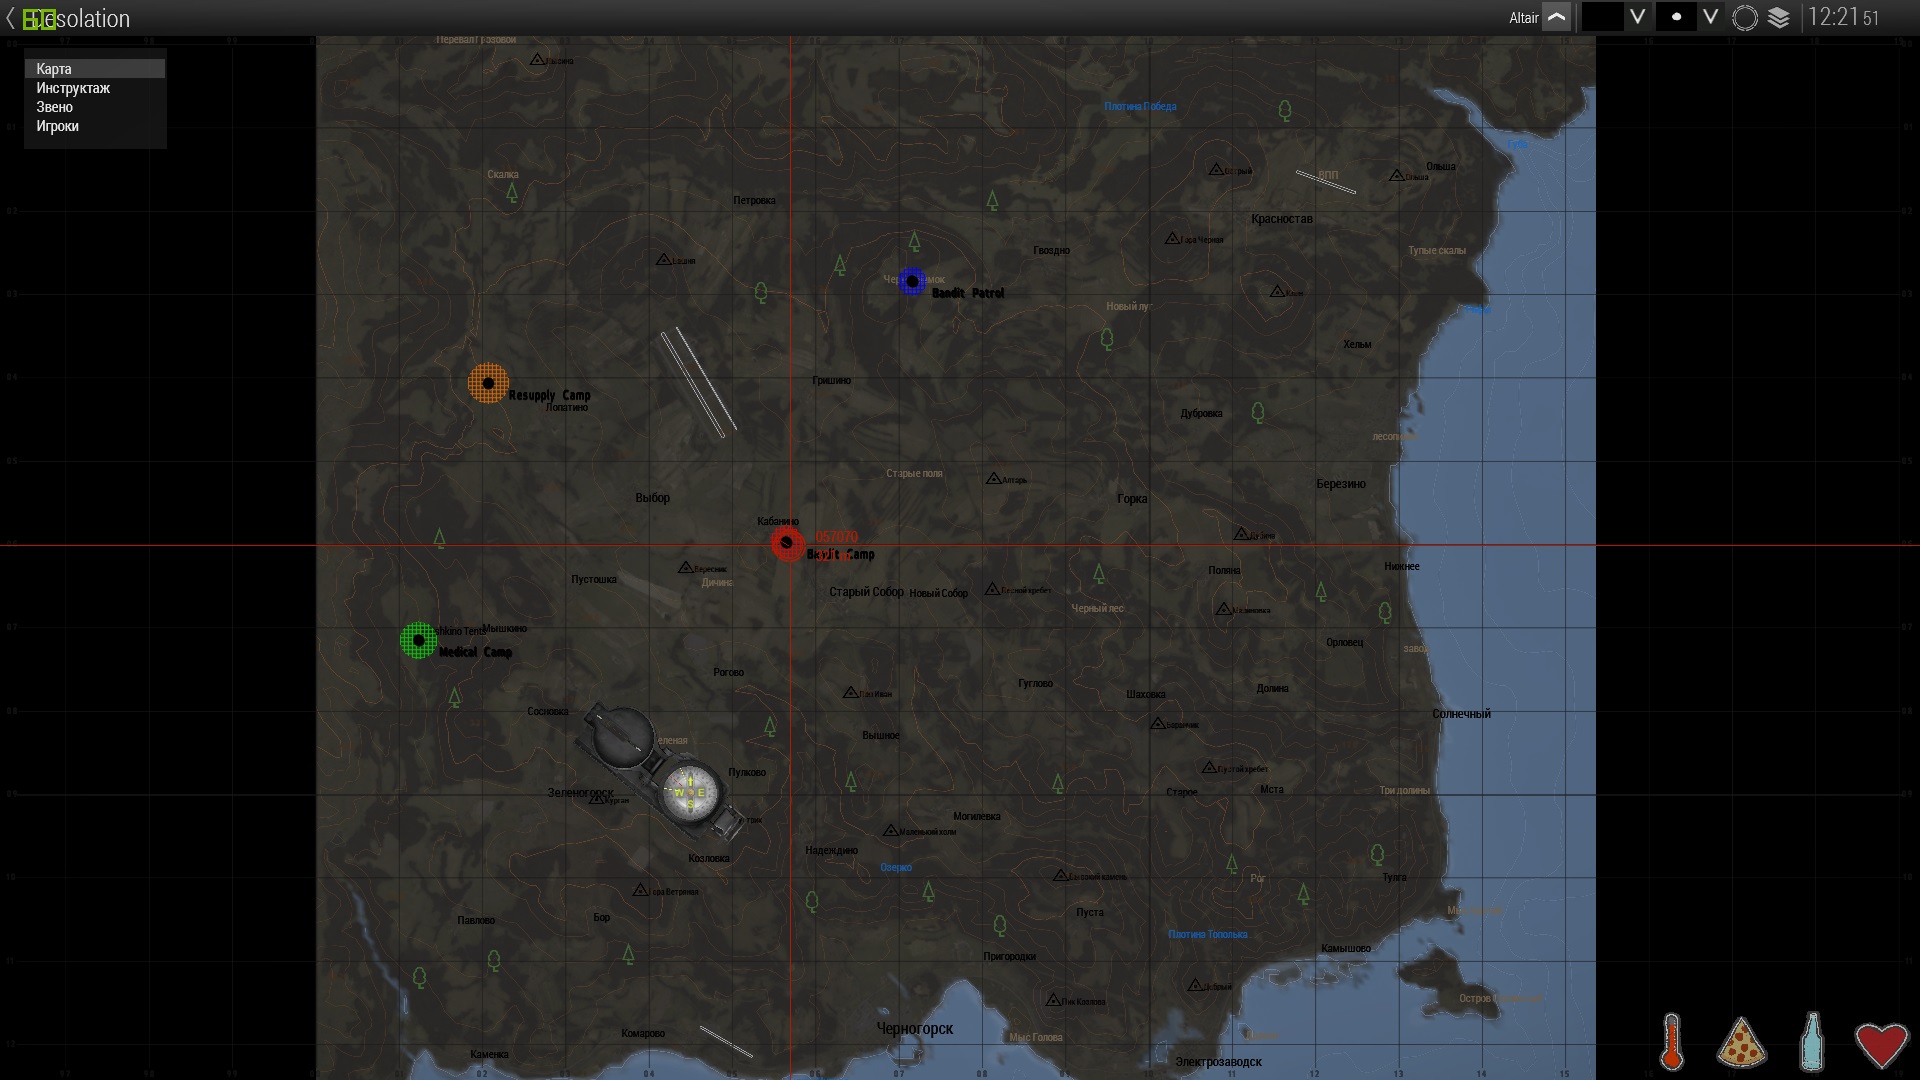Click the Петровка village label

pos(754,201)
